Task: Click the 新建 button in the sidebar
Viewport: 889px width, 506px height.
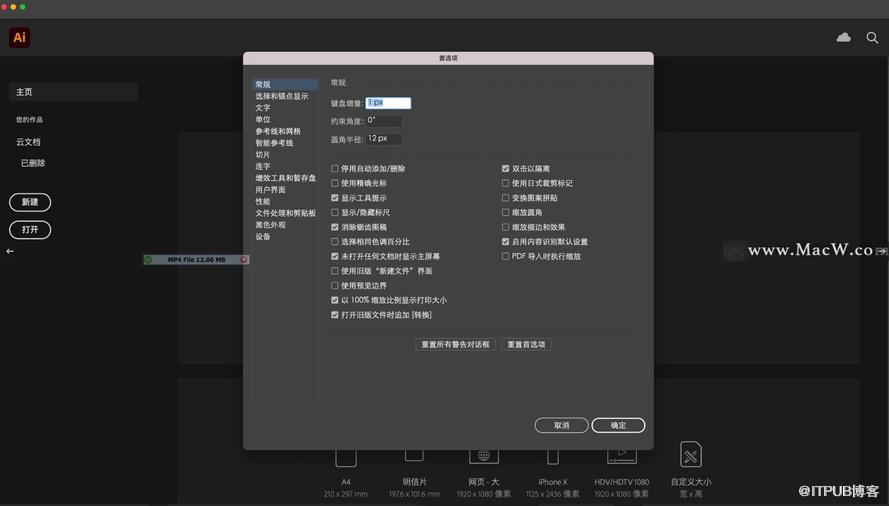Action: click(30, 202)
